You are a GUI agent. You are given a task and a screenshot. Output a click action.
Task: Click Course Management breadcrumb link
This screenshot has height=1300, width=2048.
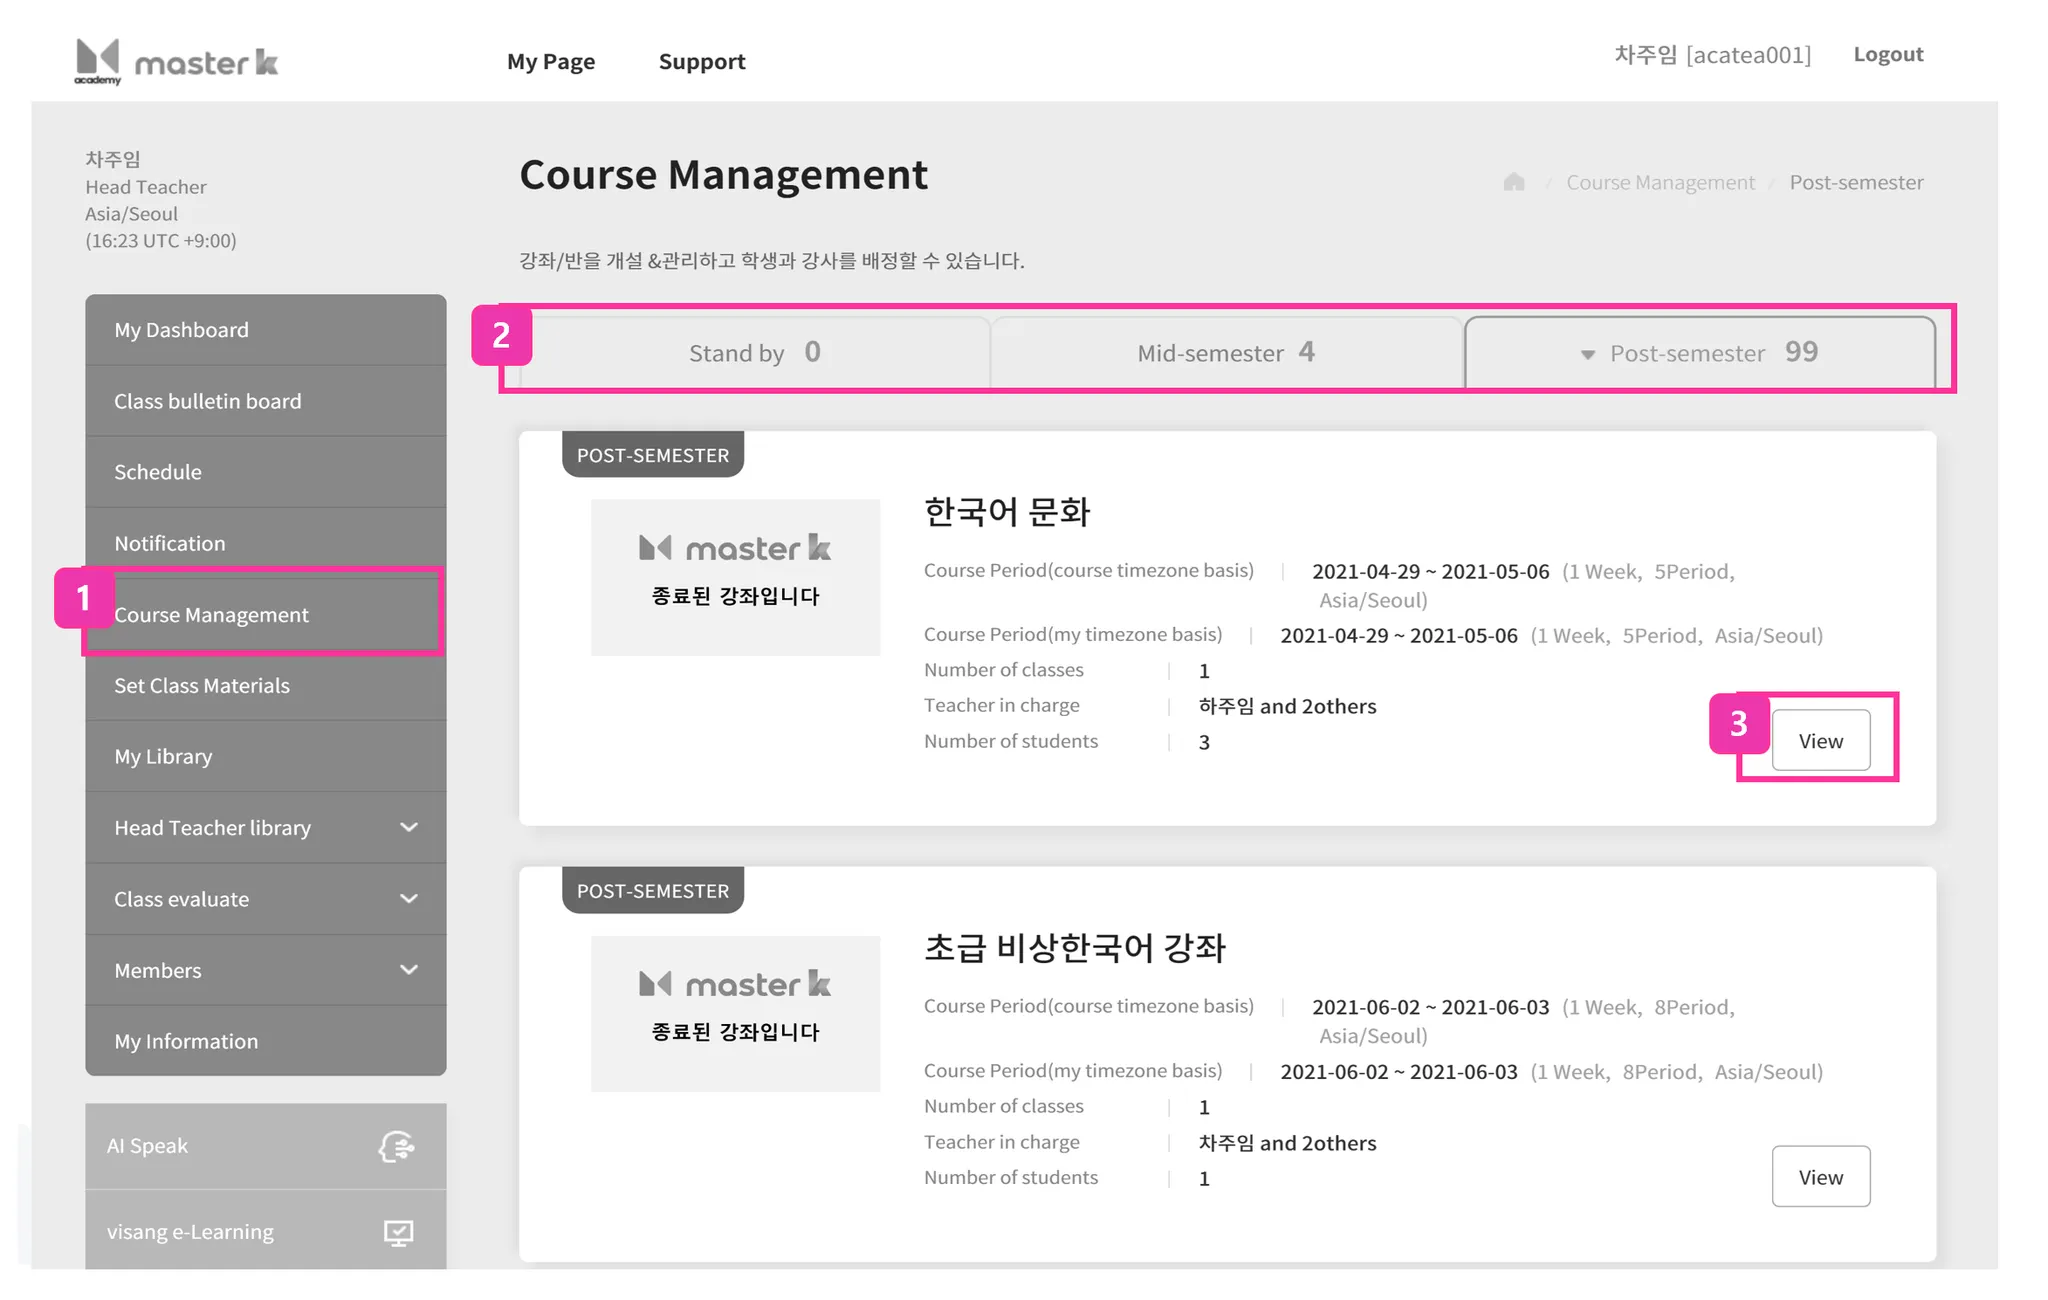click(1660, 183)
